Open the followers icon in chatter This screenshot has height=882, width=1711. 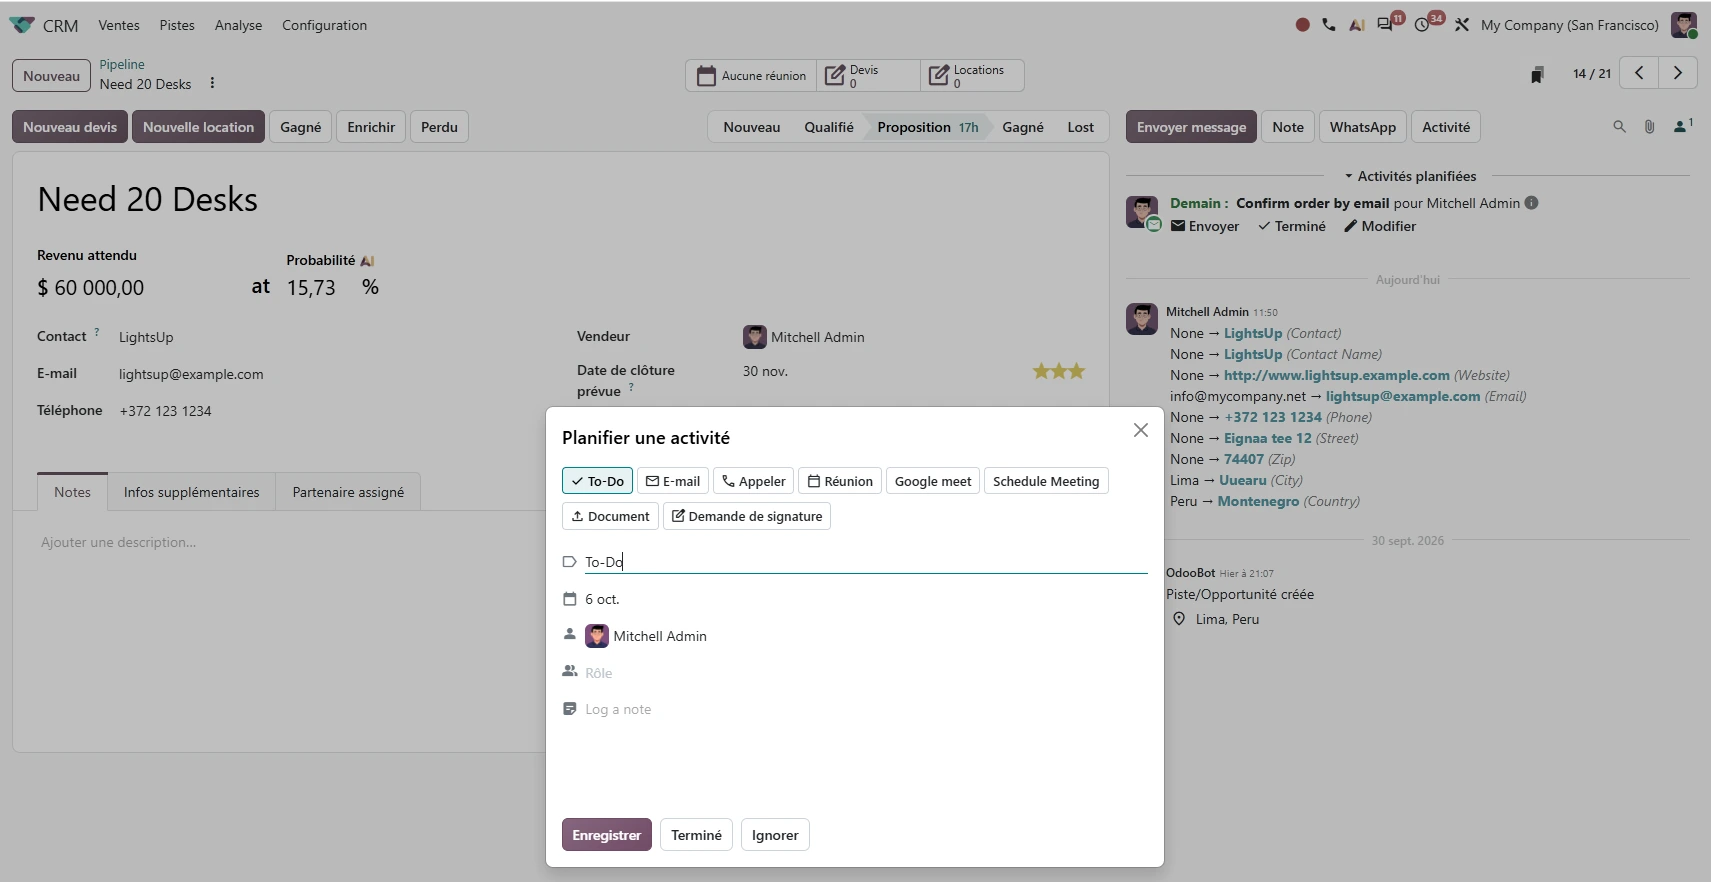coord(1682,126)
